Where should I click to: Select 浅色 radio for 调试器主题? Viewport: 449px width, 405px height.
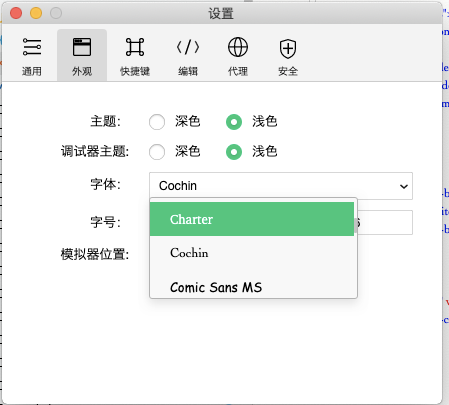(234, 152)
